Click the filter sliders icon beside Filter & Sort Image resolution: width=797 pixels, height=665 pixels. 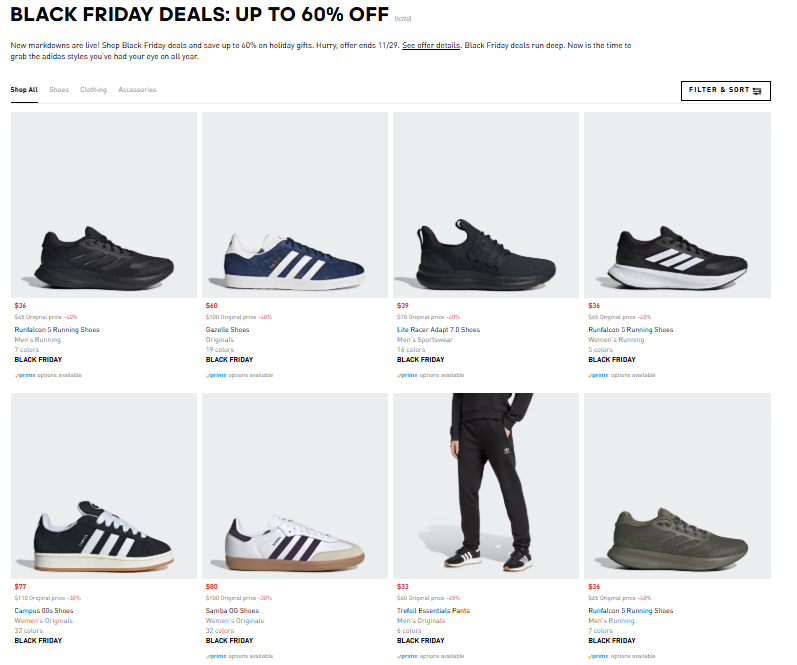[757, 91]
